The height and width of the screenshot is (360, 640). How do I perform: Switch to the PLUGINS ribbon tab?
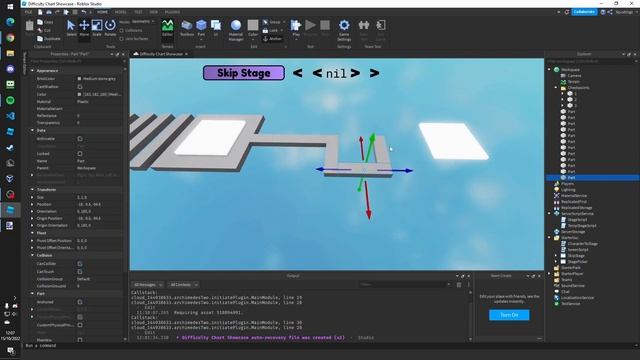tap(172, 12)
